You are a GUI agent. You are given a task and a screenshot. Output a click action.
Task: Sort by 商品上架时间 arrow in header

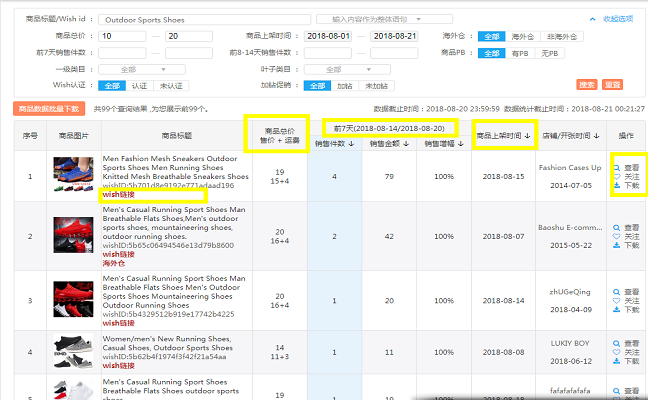coord(527,136)
